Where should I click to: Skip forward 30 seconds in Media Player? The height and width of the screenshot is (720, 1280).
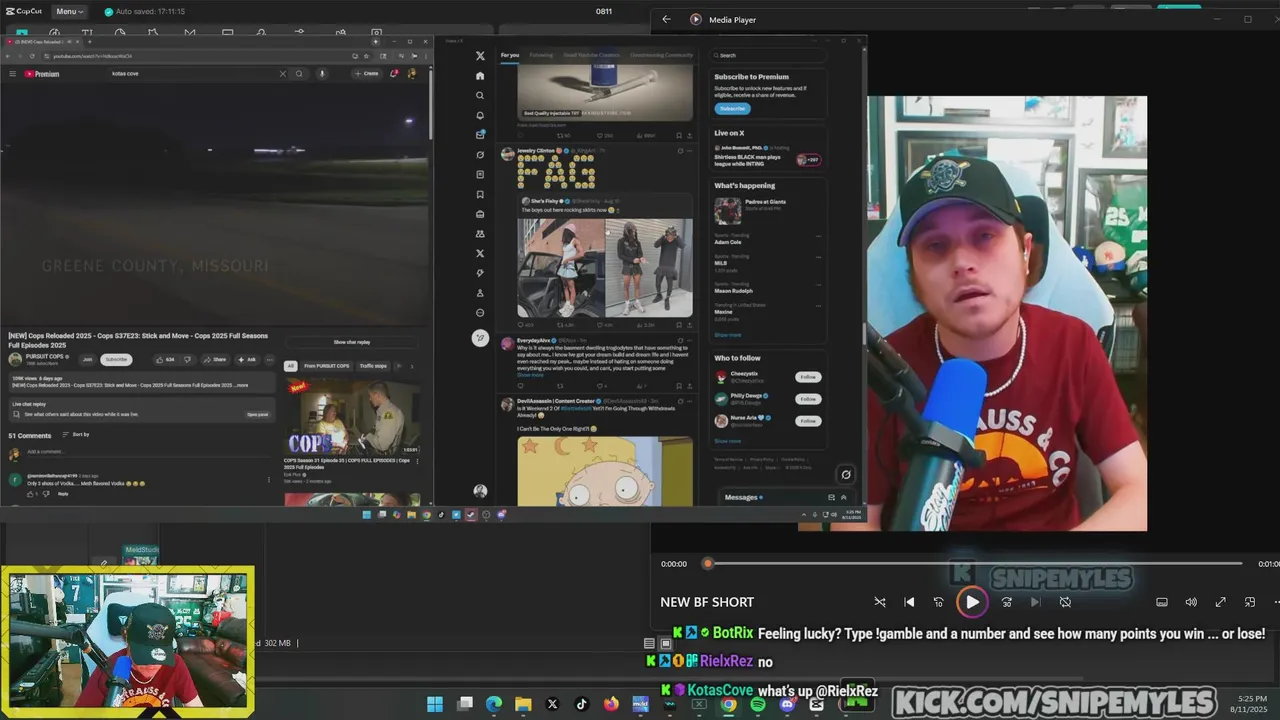coord(1007,602)
